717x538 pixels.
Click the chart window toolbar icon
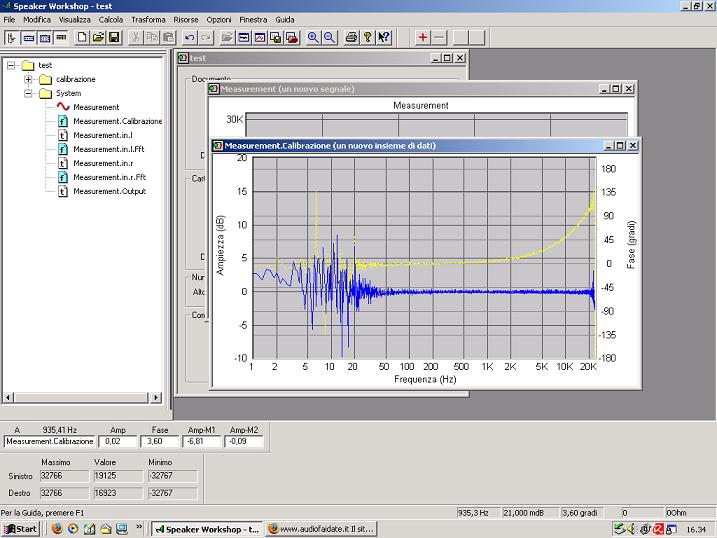[260, 37]
